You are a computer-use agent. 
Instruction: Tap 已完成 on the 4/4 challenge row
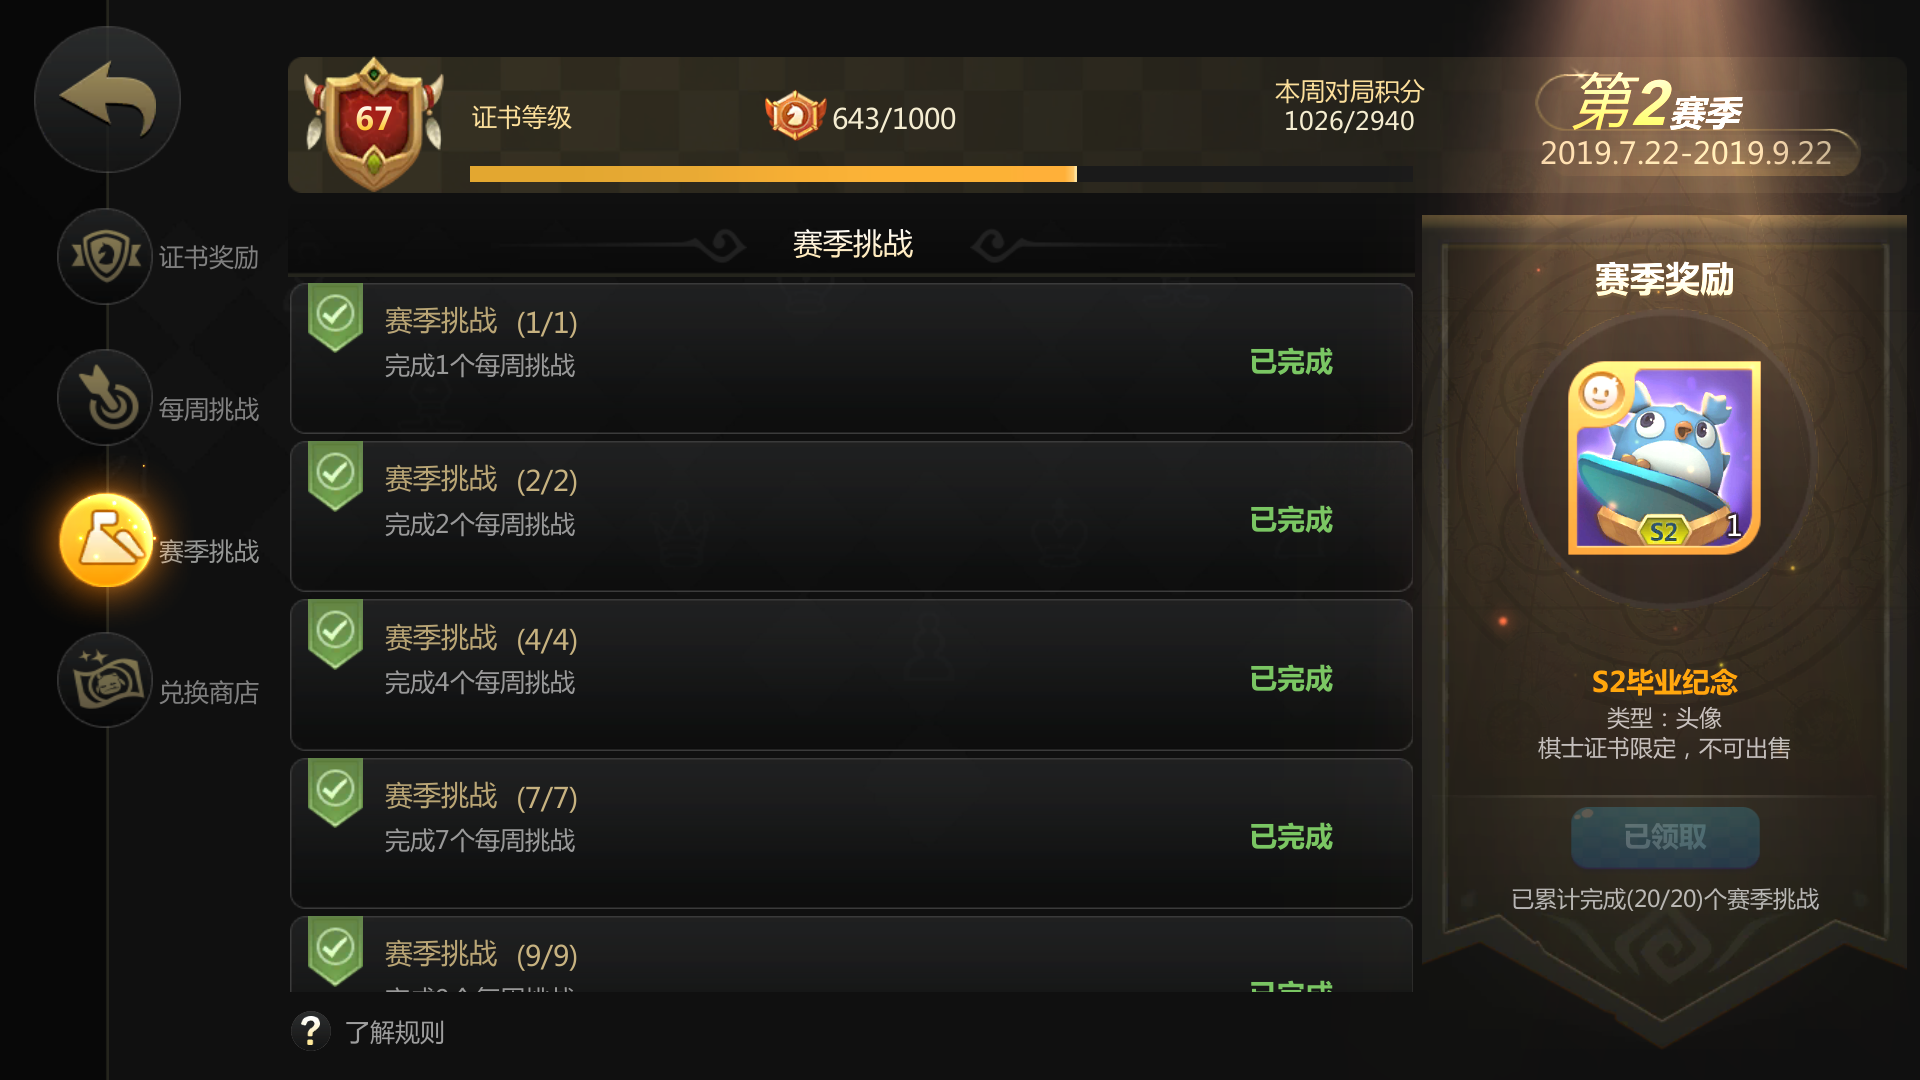1291,679
